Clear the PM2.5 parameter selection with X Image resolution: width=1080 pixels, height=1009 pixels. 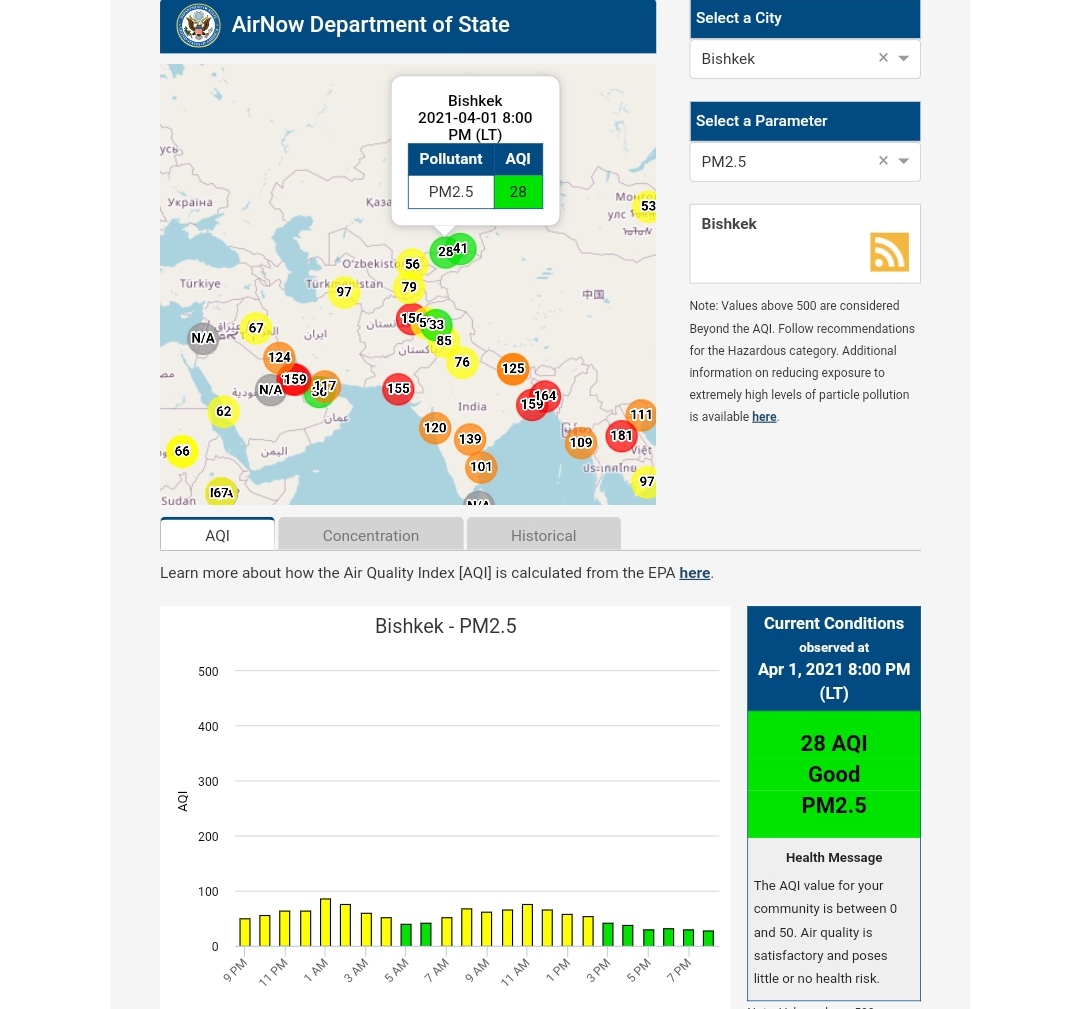click(883, 161)
